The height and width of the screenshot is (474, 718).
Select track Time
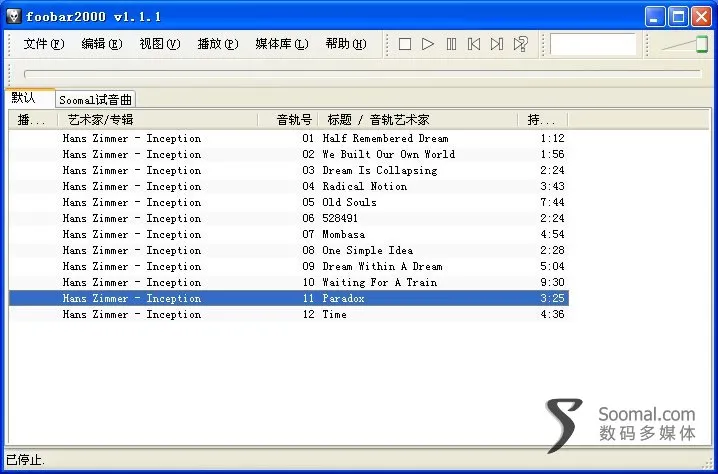click(x=289, y=314)
